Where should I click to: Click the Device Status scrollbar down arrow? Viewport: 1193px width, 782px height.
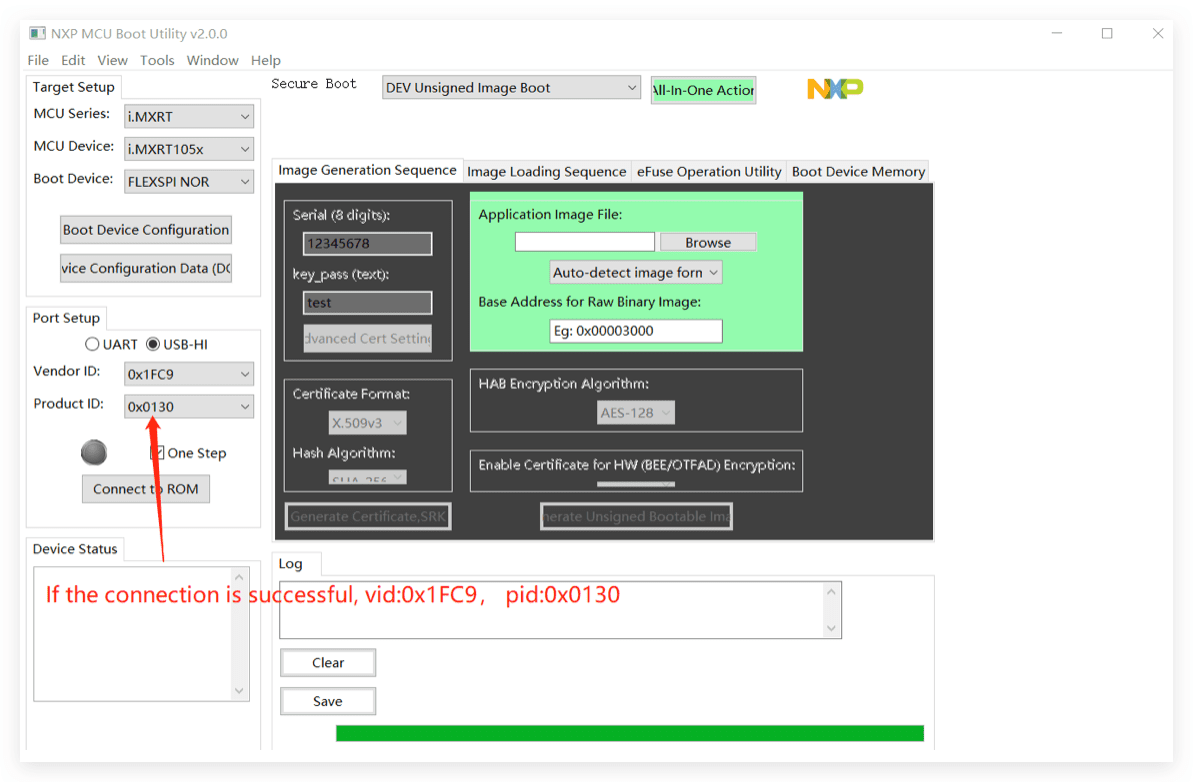[x=239, y=691]
